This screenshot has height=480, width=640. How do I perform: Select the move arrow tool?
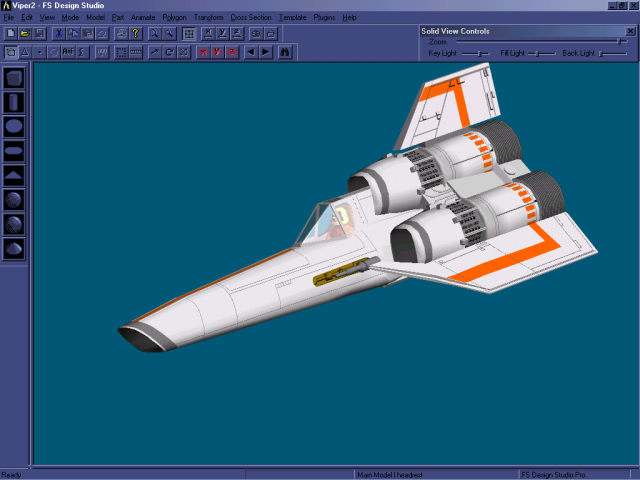point(155,52)
